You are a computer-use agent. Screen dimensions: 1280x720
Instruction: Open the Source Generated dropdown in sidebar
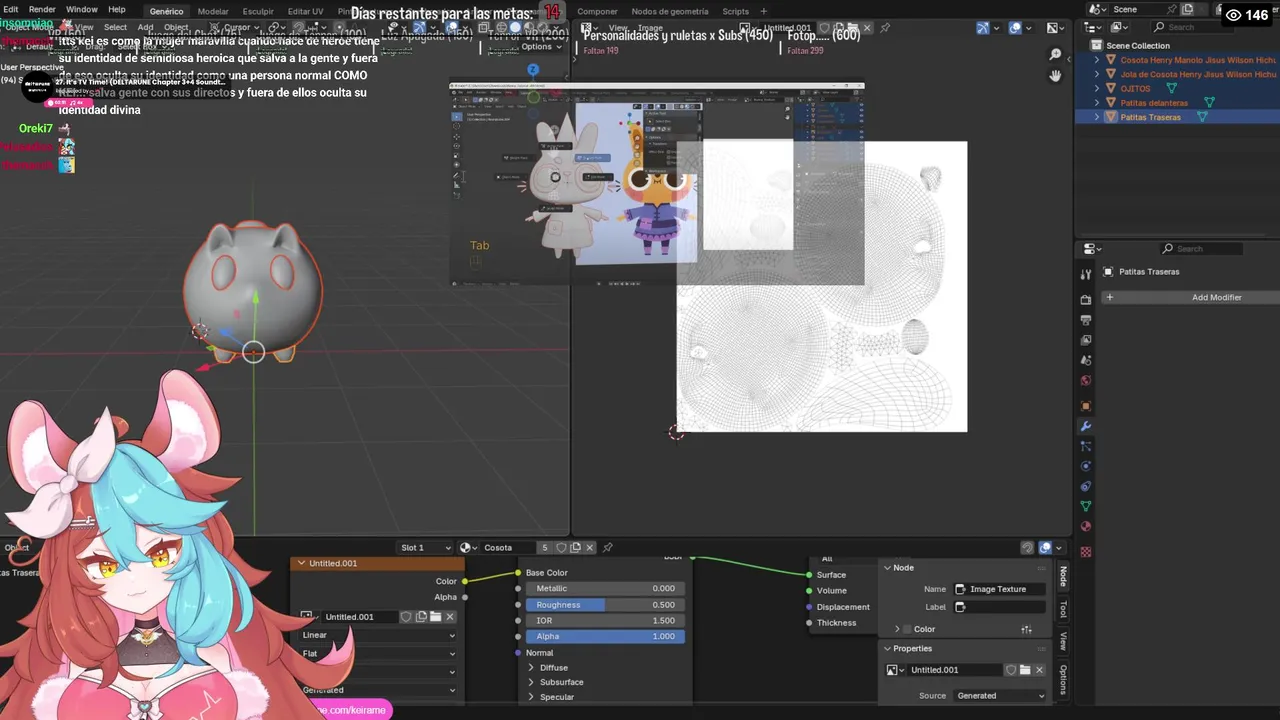coord(1000,695)
